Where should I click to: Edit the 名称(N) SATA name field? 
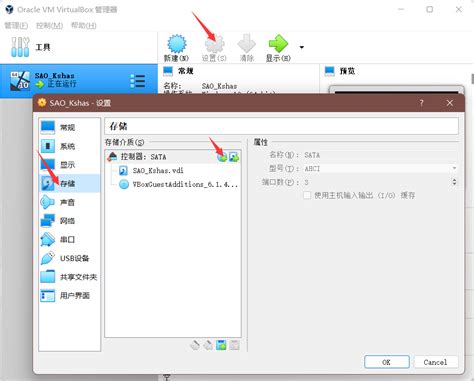[x=380, y=155]
